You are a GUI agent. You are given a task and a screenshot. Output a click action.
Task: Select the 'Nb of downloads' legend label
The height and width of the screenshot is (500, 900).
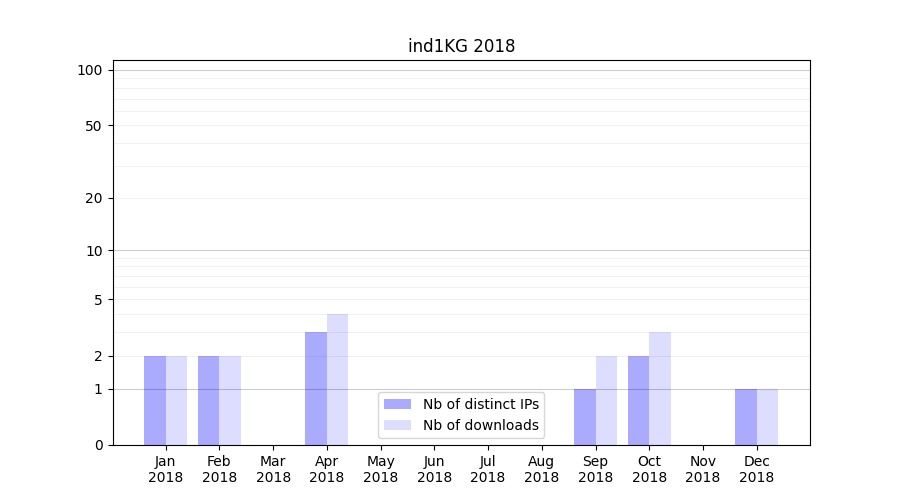point(480,425)
